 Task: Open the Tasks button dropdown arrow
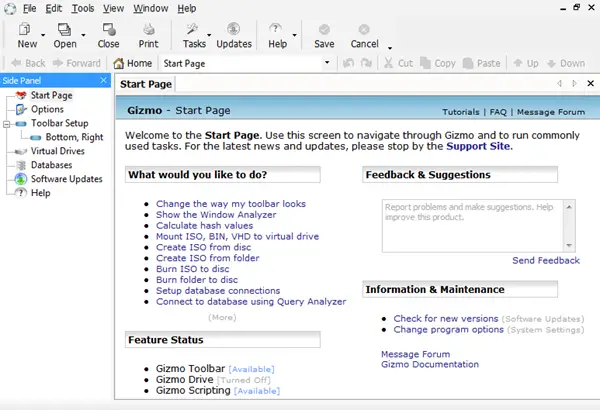click(209, 35)
